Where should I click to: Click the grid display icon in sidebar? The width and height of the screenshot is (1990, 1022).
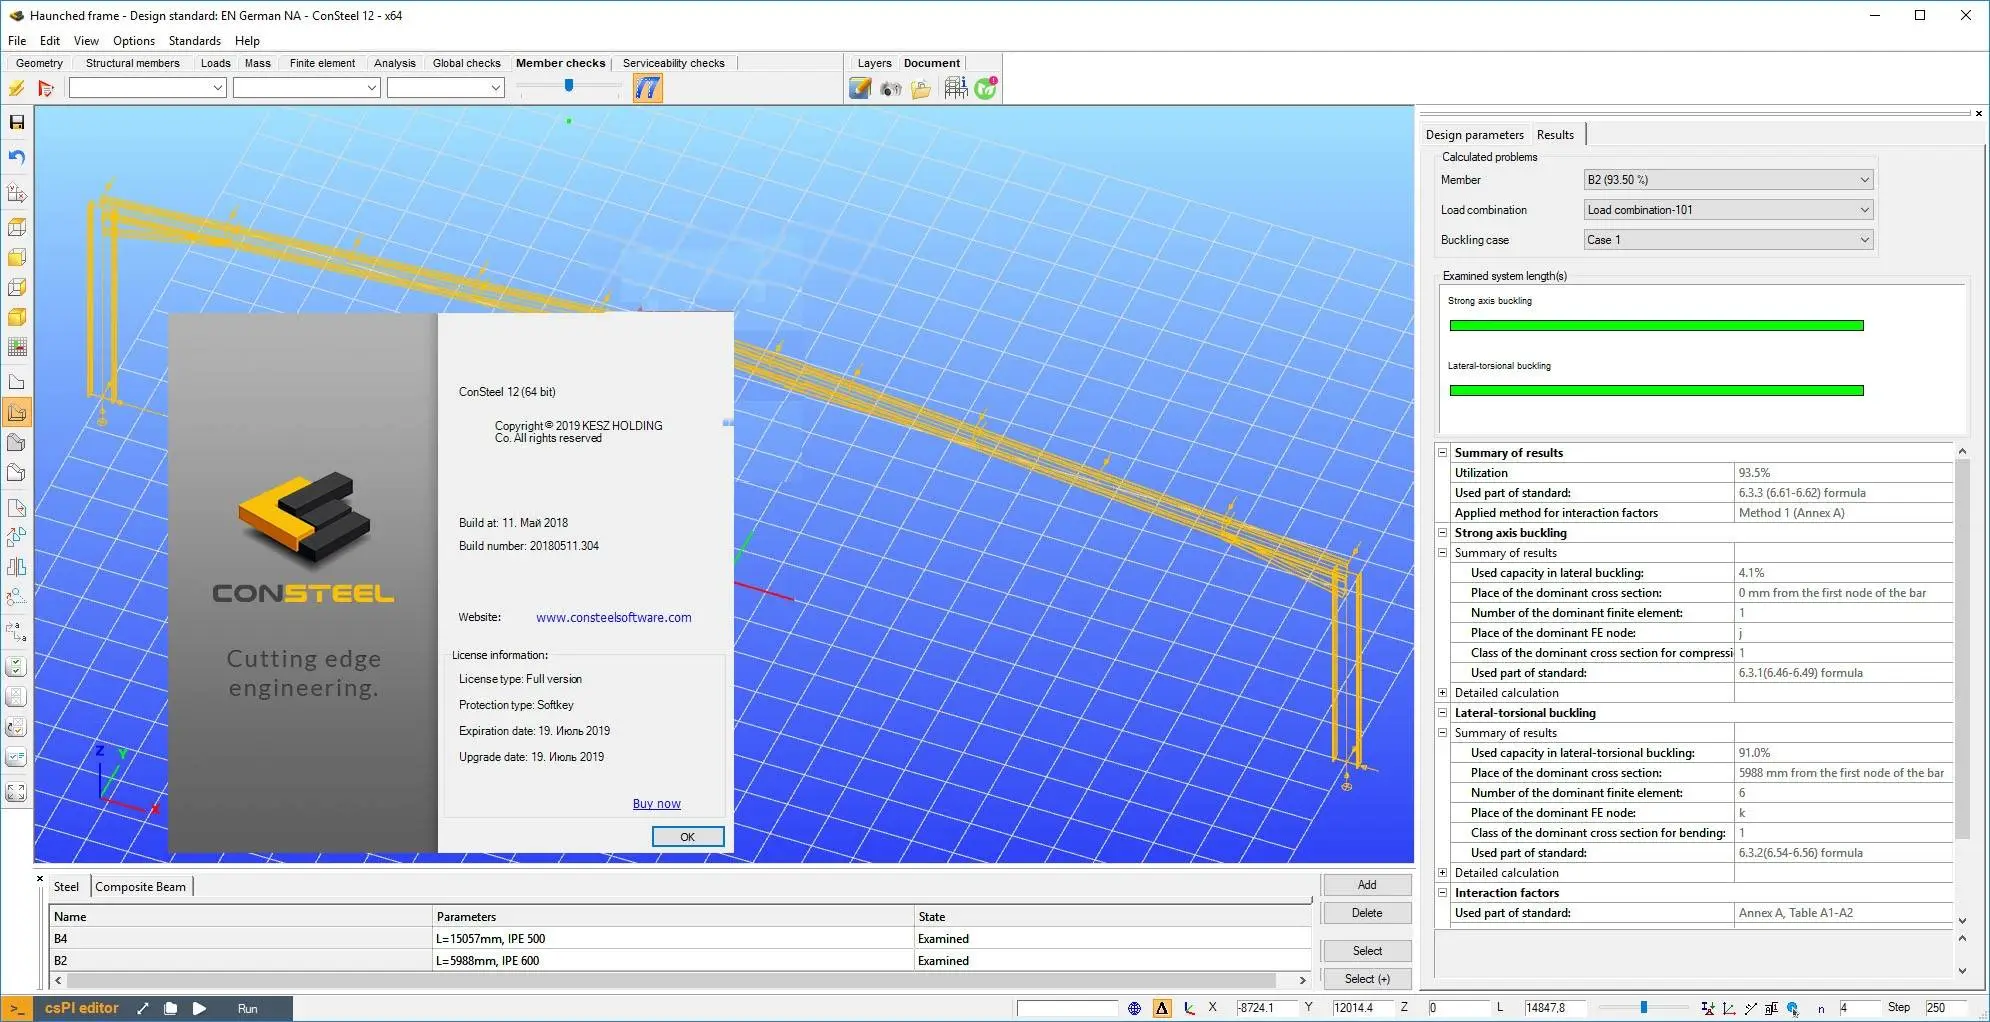pos(17,347)
